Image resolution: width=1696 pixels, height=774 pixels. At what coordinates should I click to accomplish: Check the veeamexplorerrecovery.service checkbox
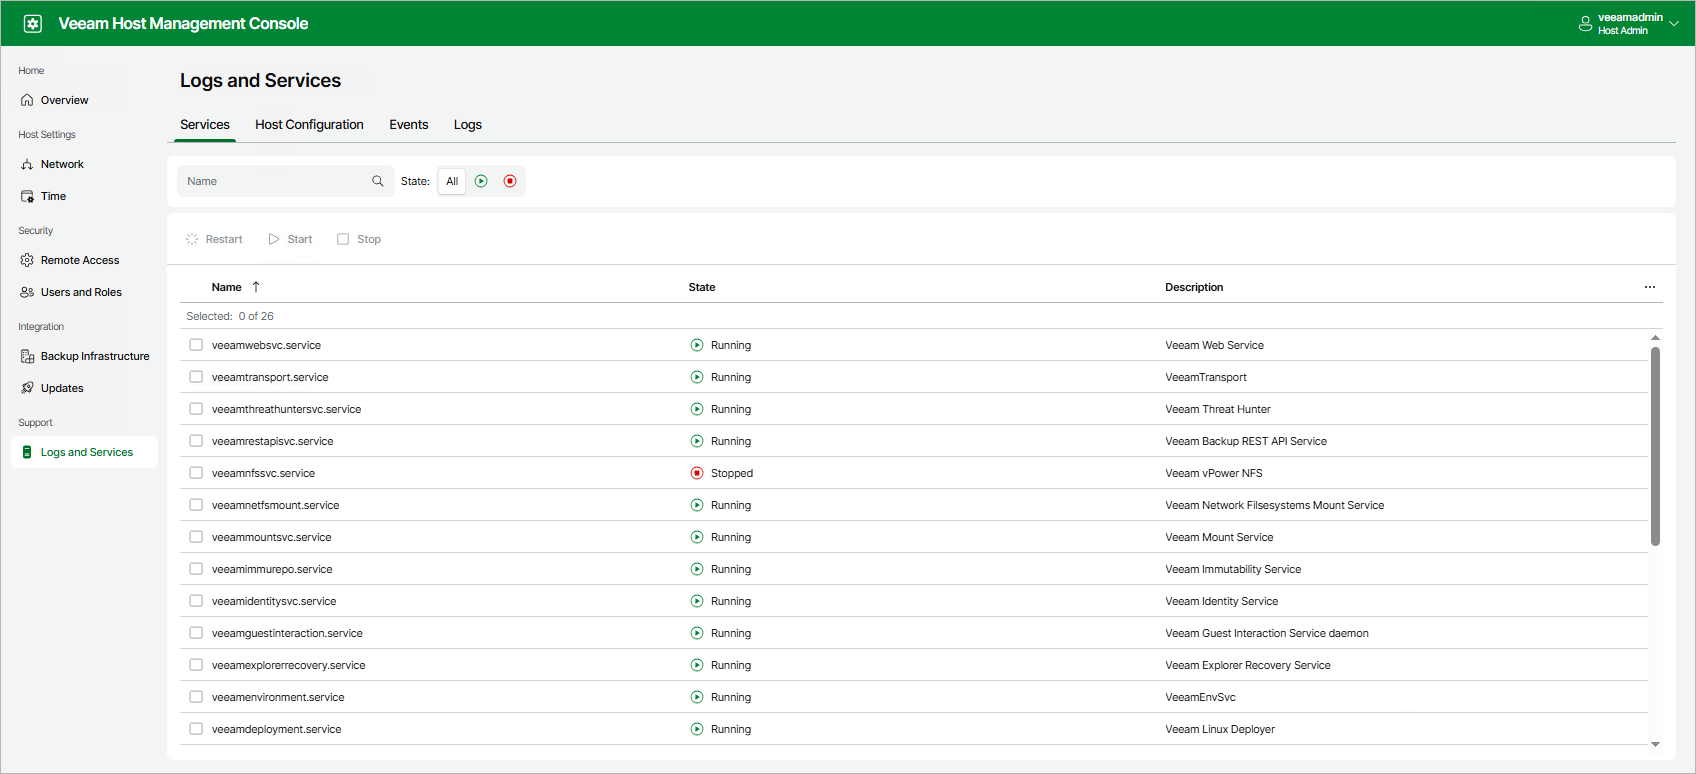click(x=196, y=665)
